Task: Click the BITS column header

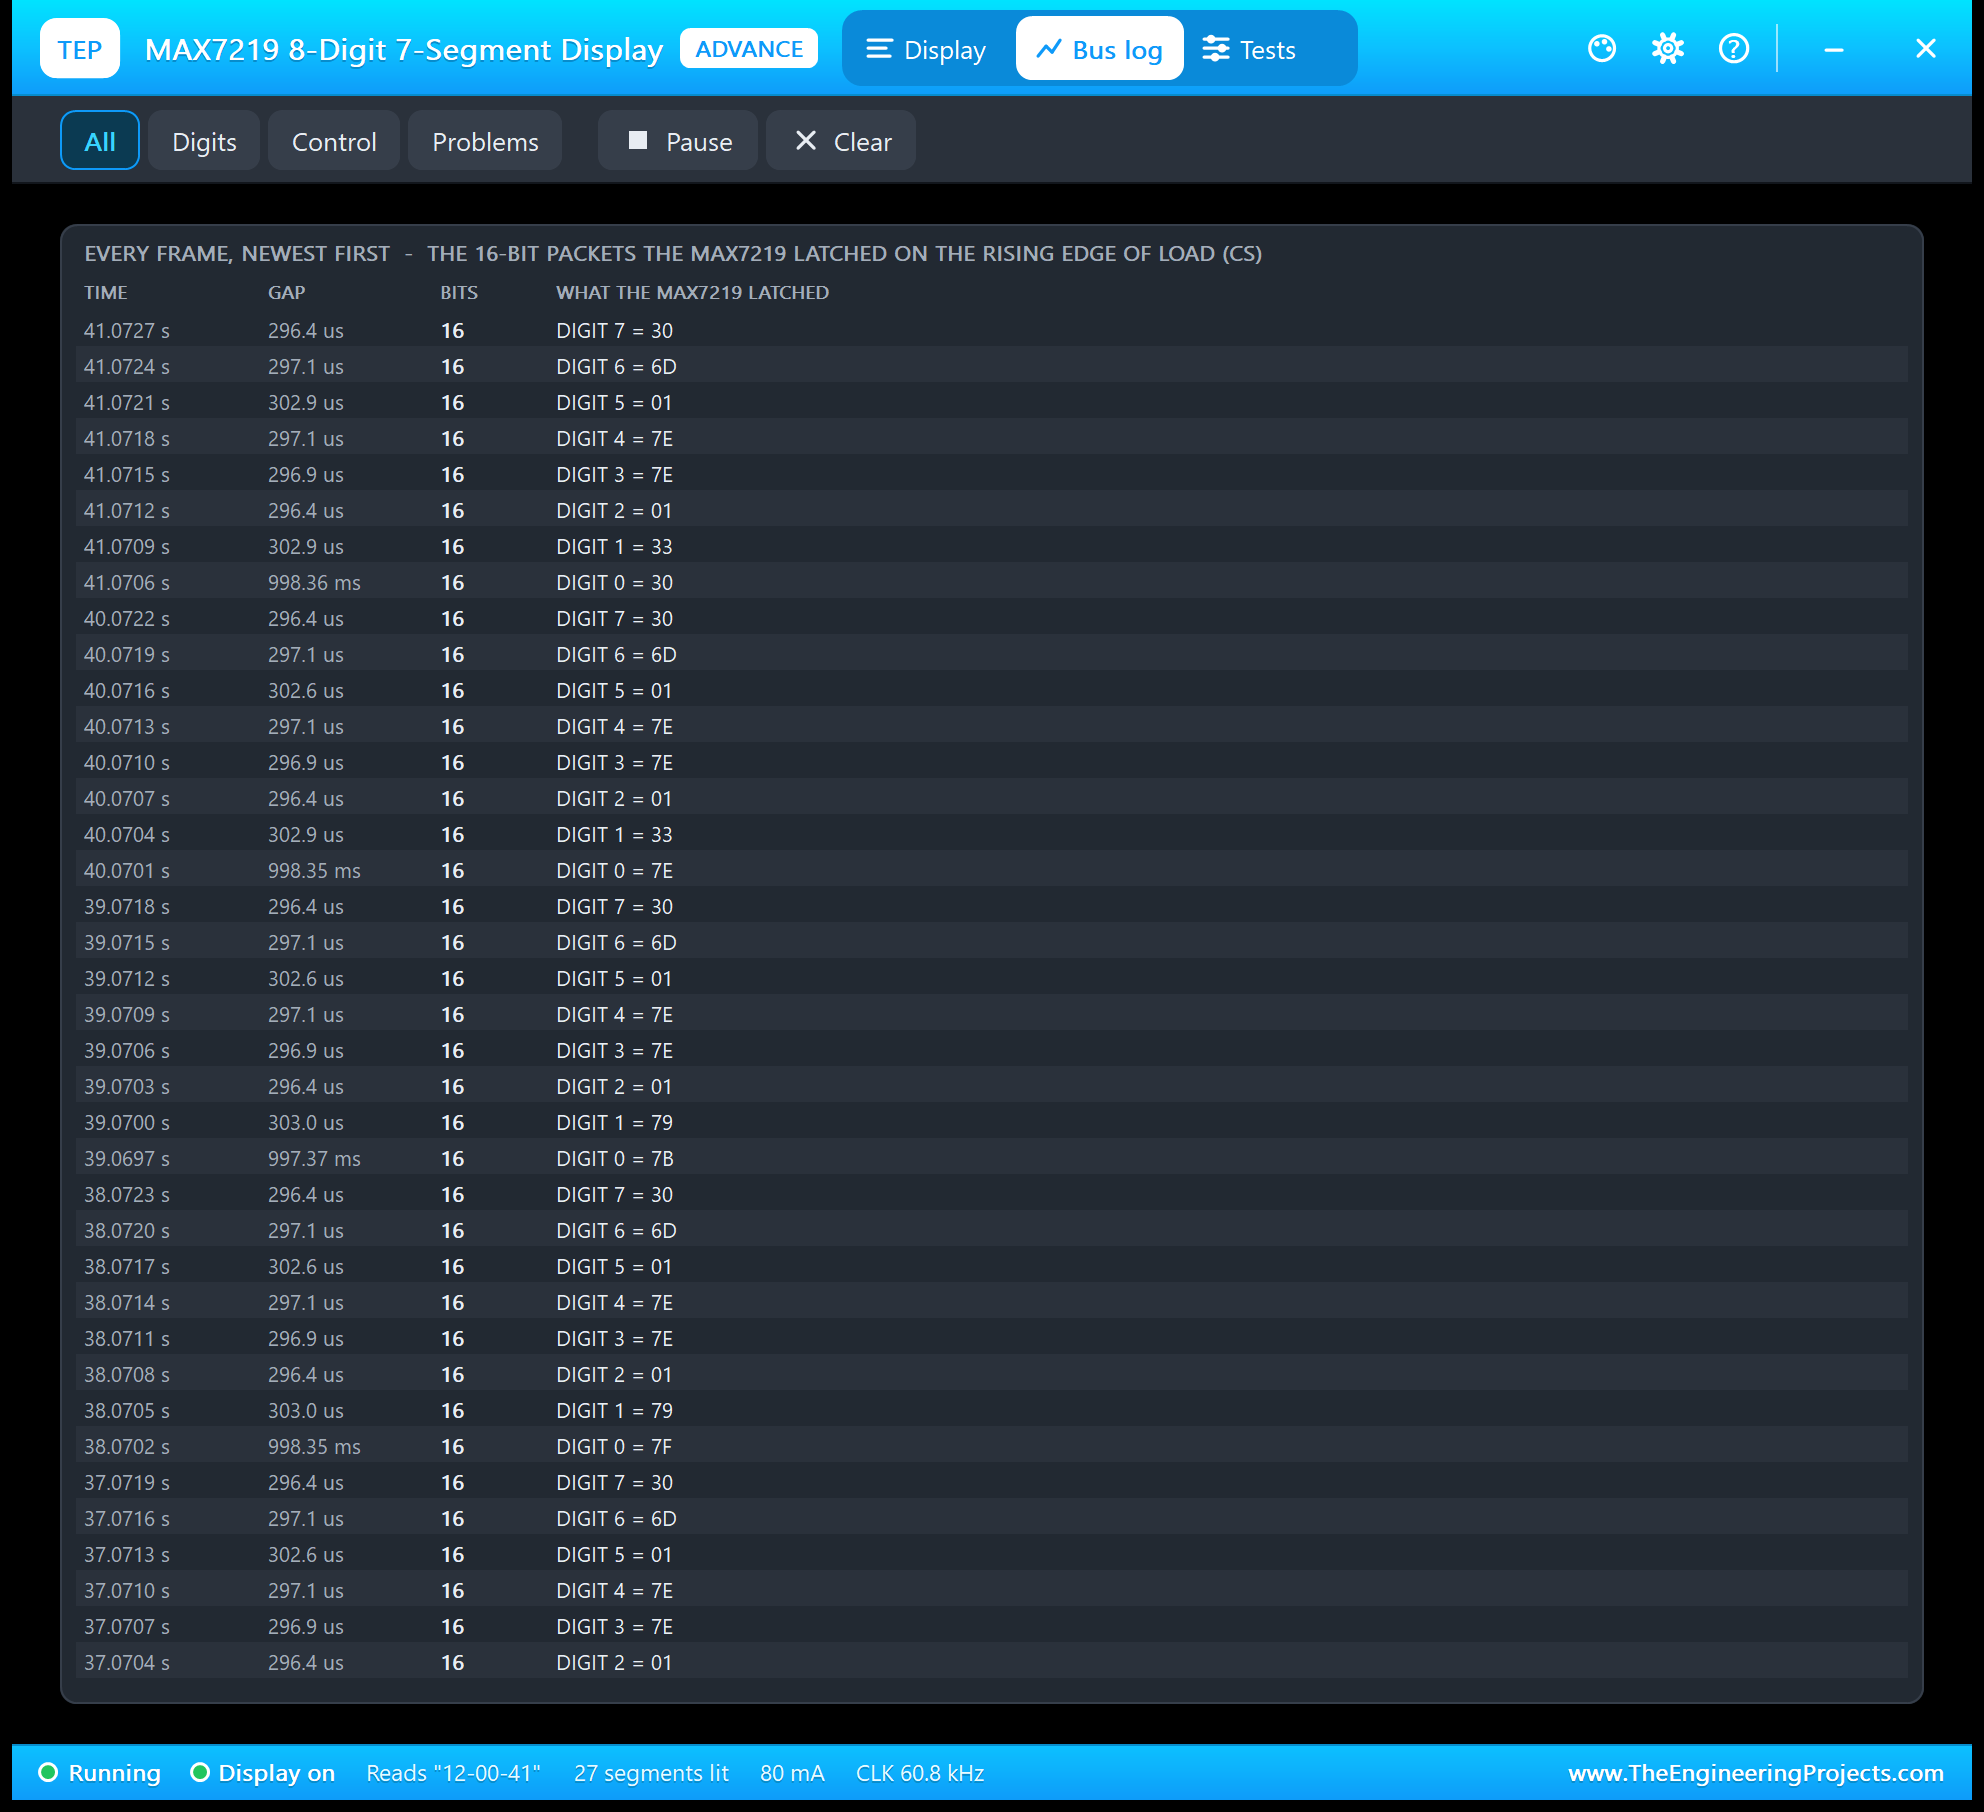Action: pyautogui.click(x=459, y=292)
